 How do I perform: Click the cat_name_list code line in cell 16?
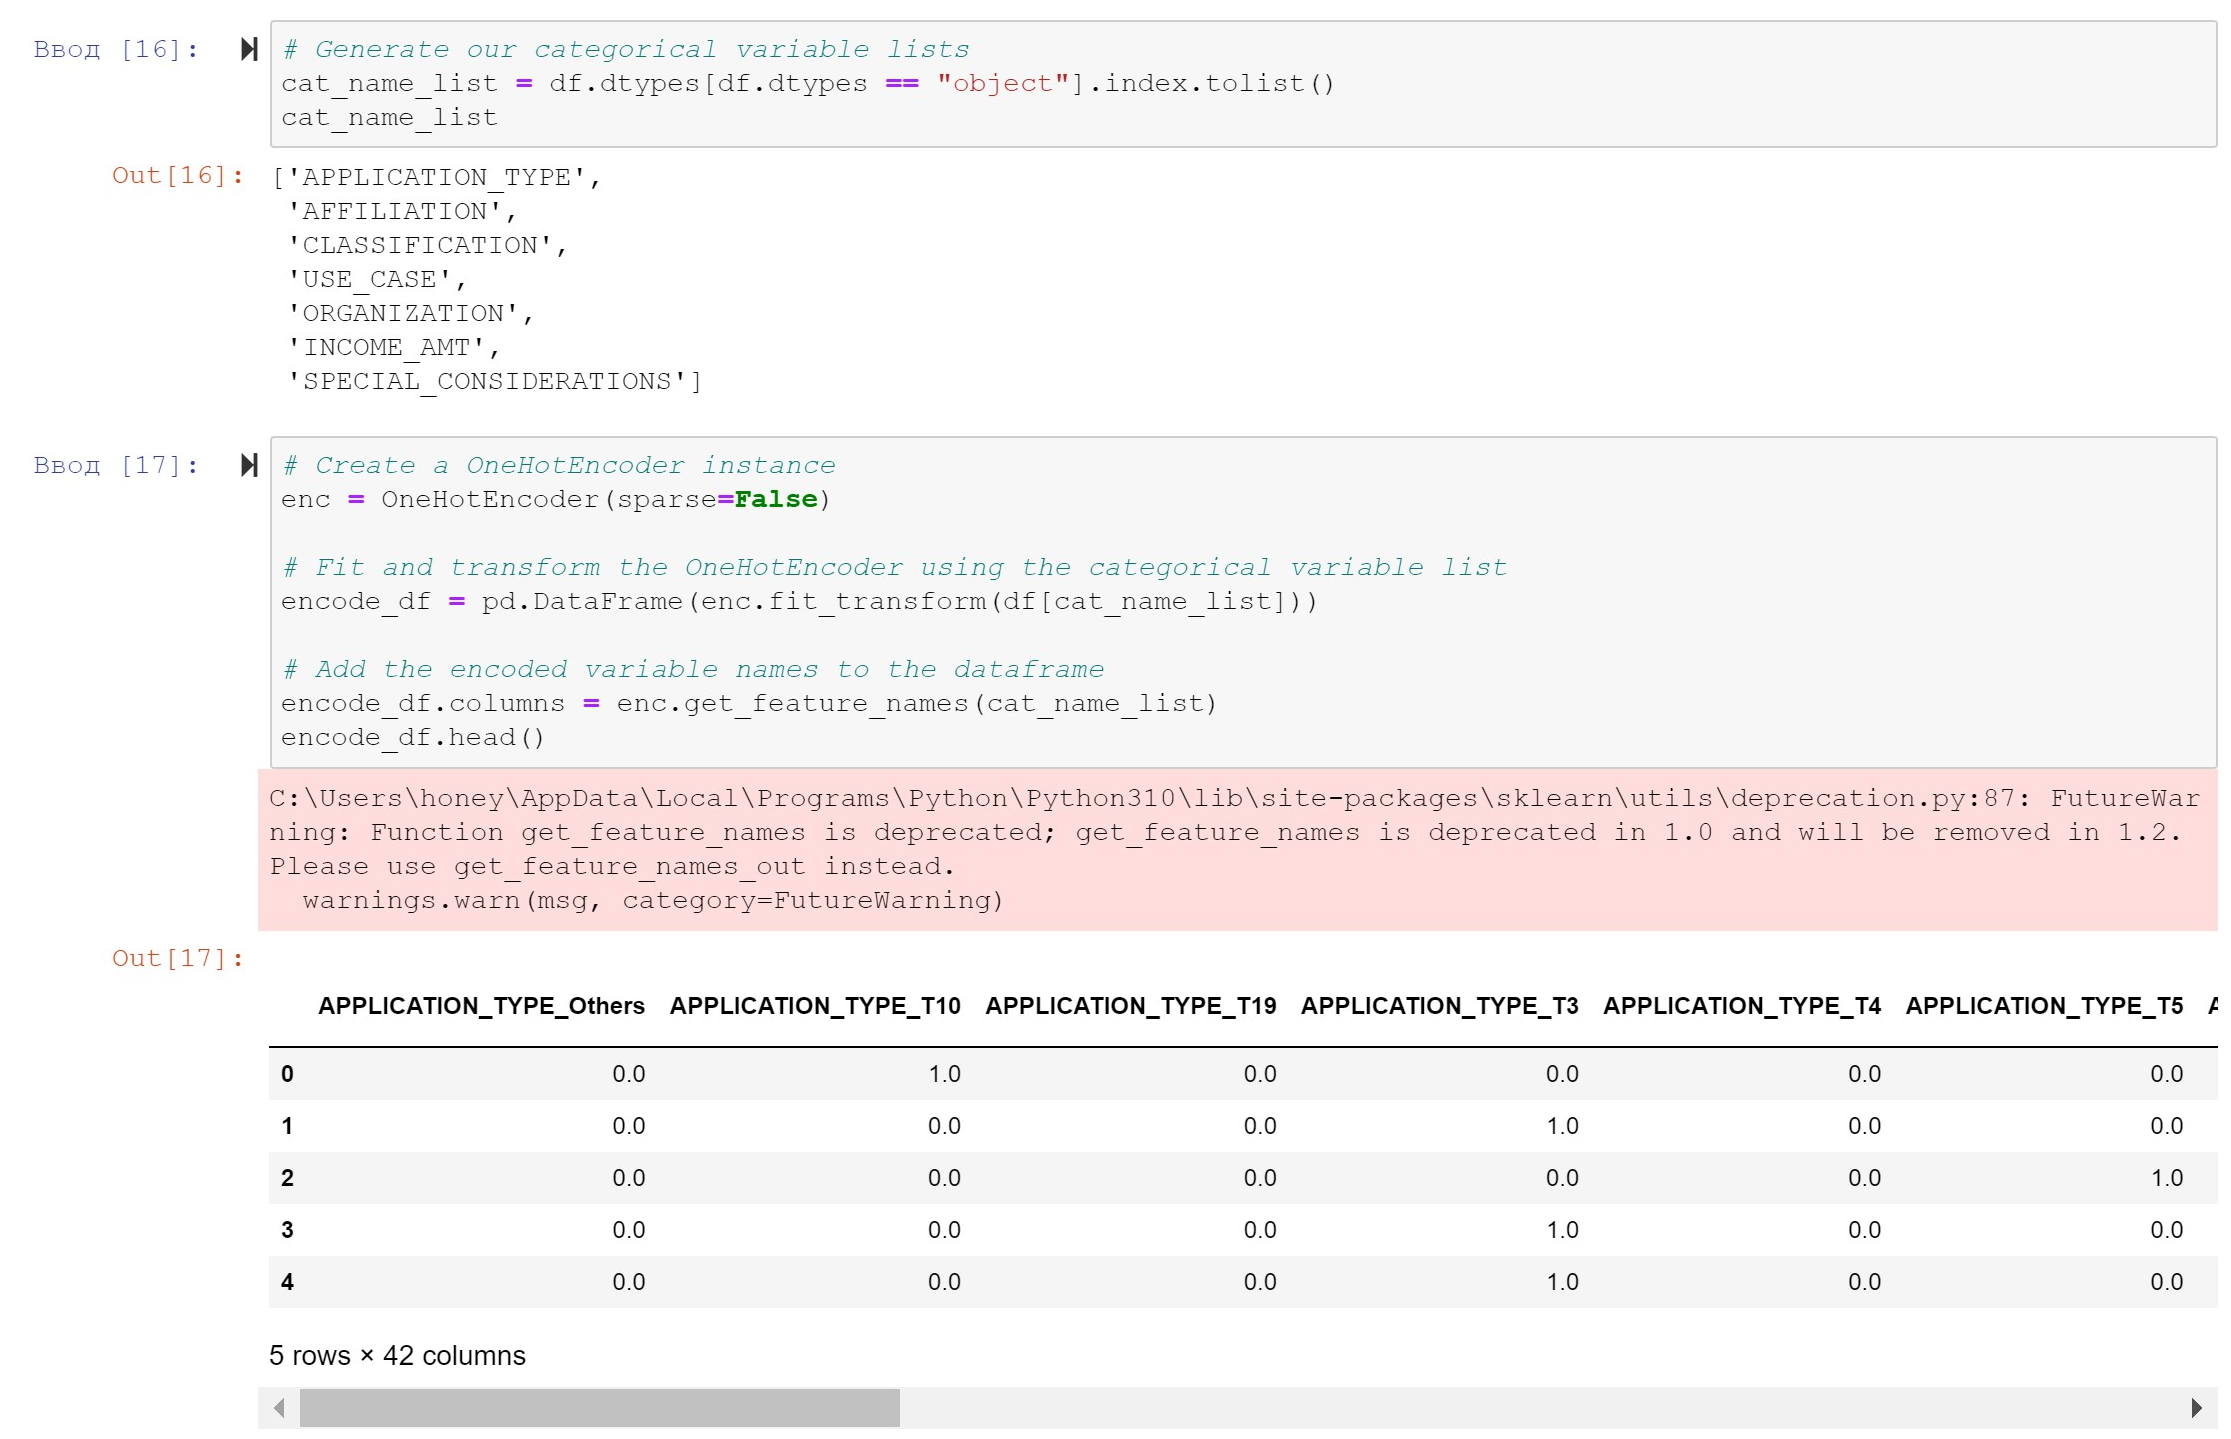[x=389, y=118]
